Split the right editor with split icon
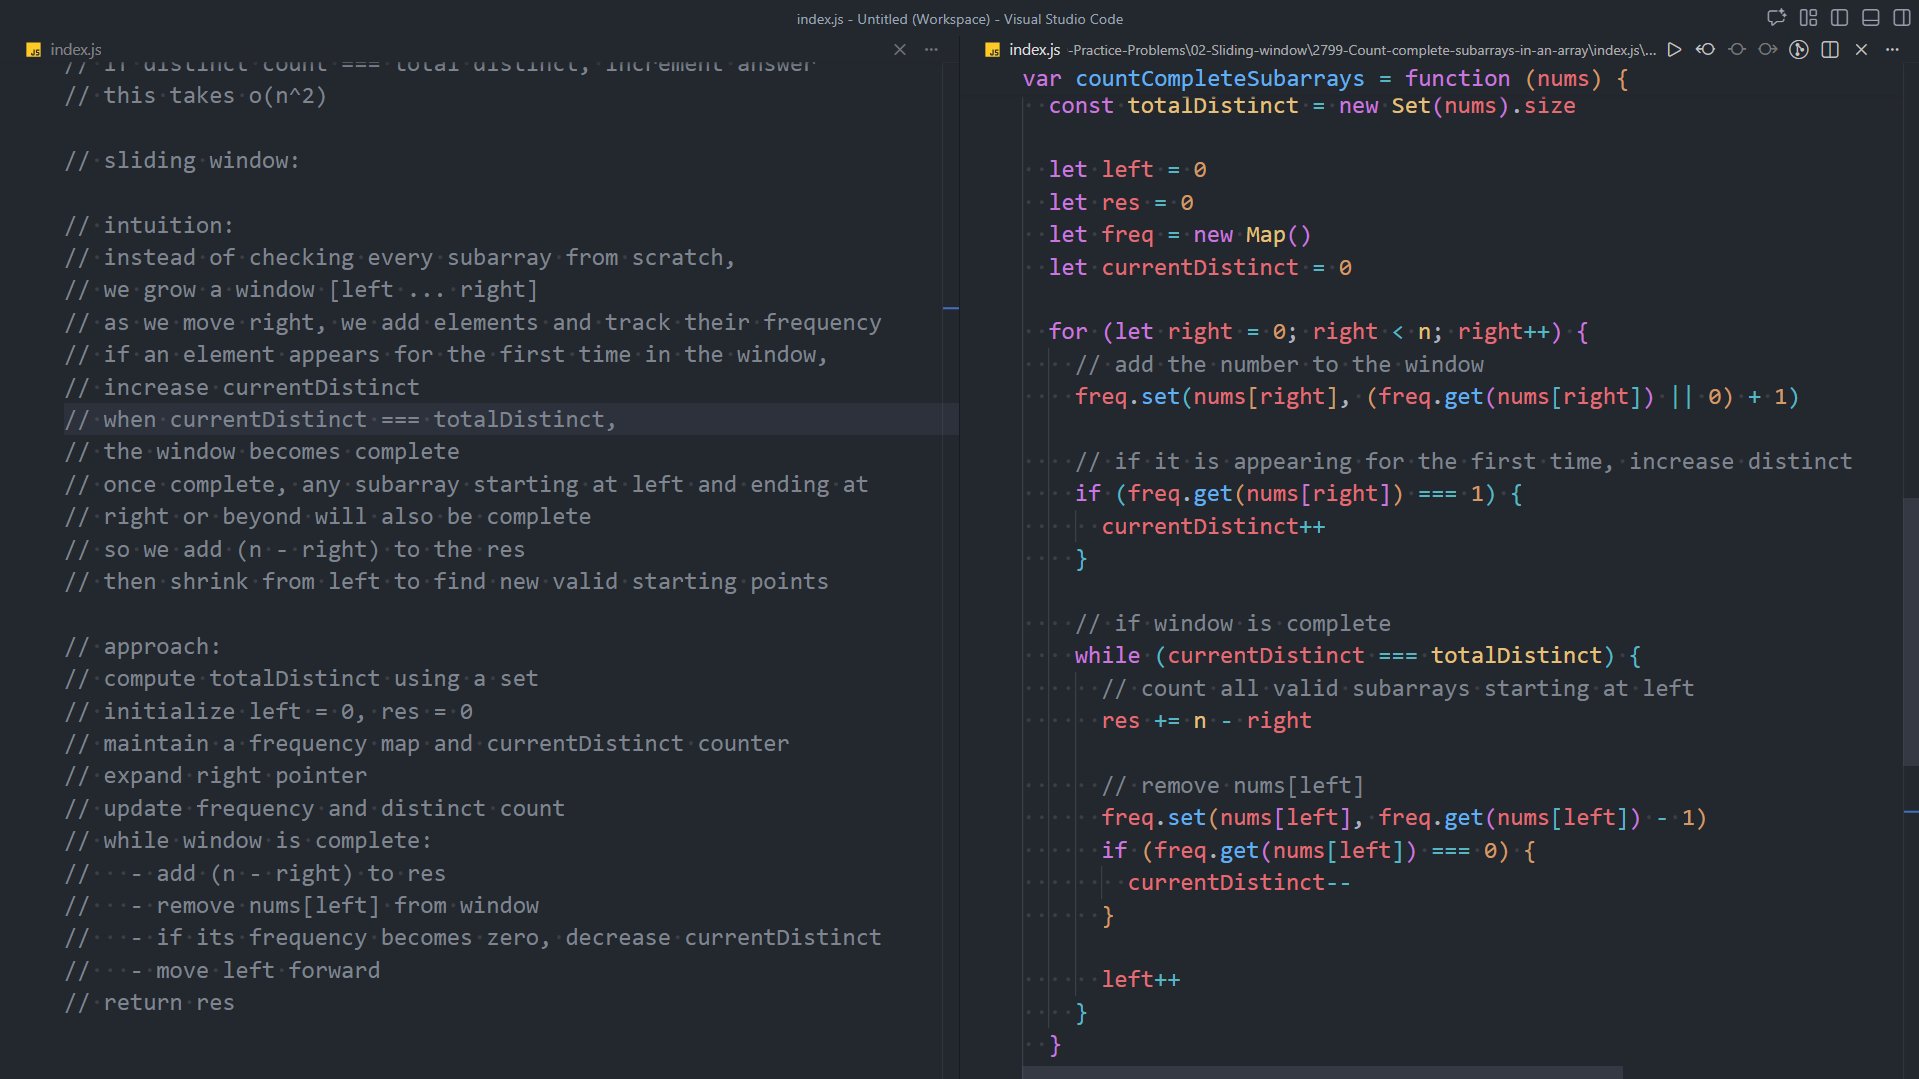1919x1079 pixels. (1830, 49)
